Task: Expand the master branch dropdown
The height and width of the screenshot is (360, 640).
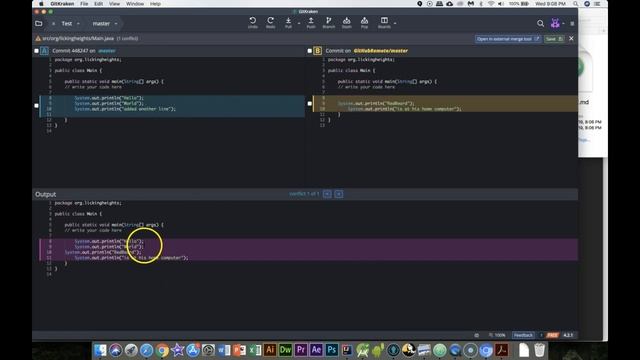Action: [x=116, y=24]
